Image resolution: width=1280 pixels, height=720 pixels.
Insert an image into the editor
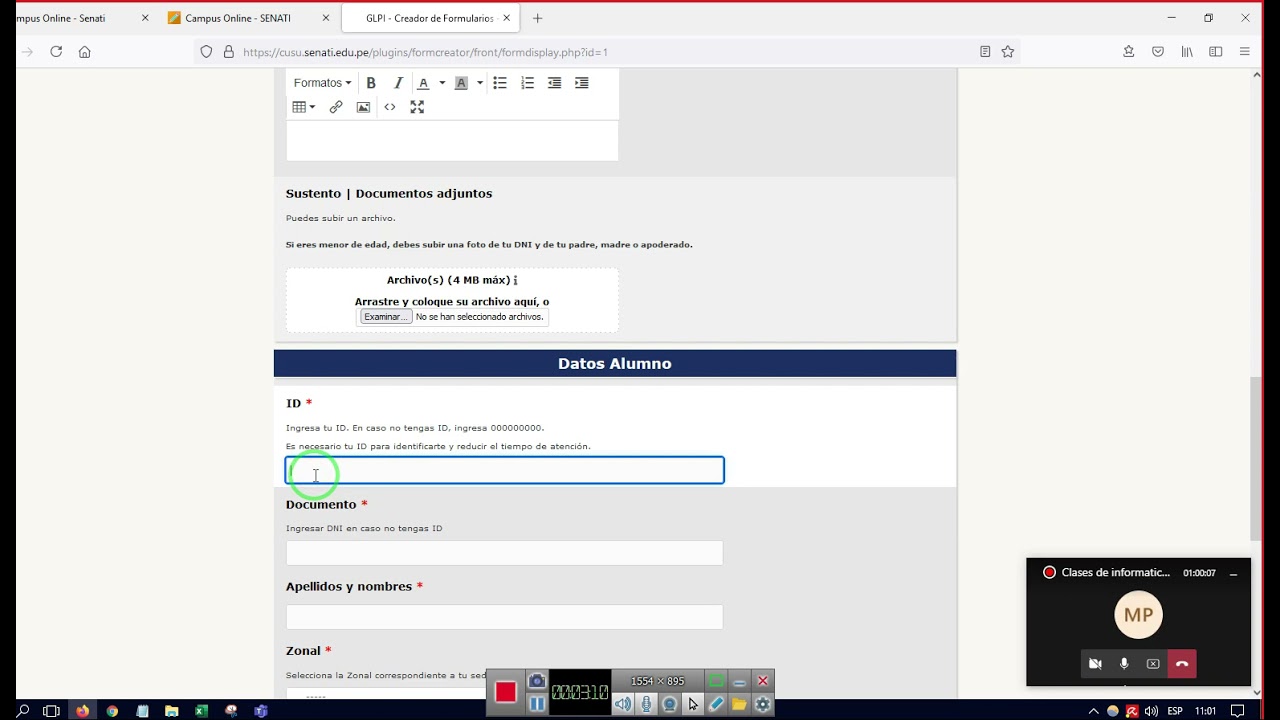(363, 107)
